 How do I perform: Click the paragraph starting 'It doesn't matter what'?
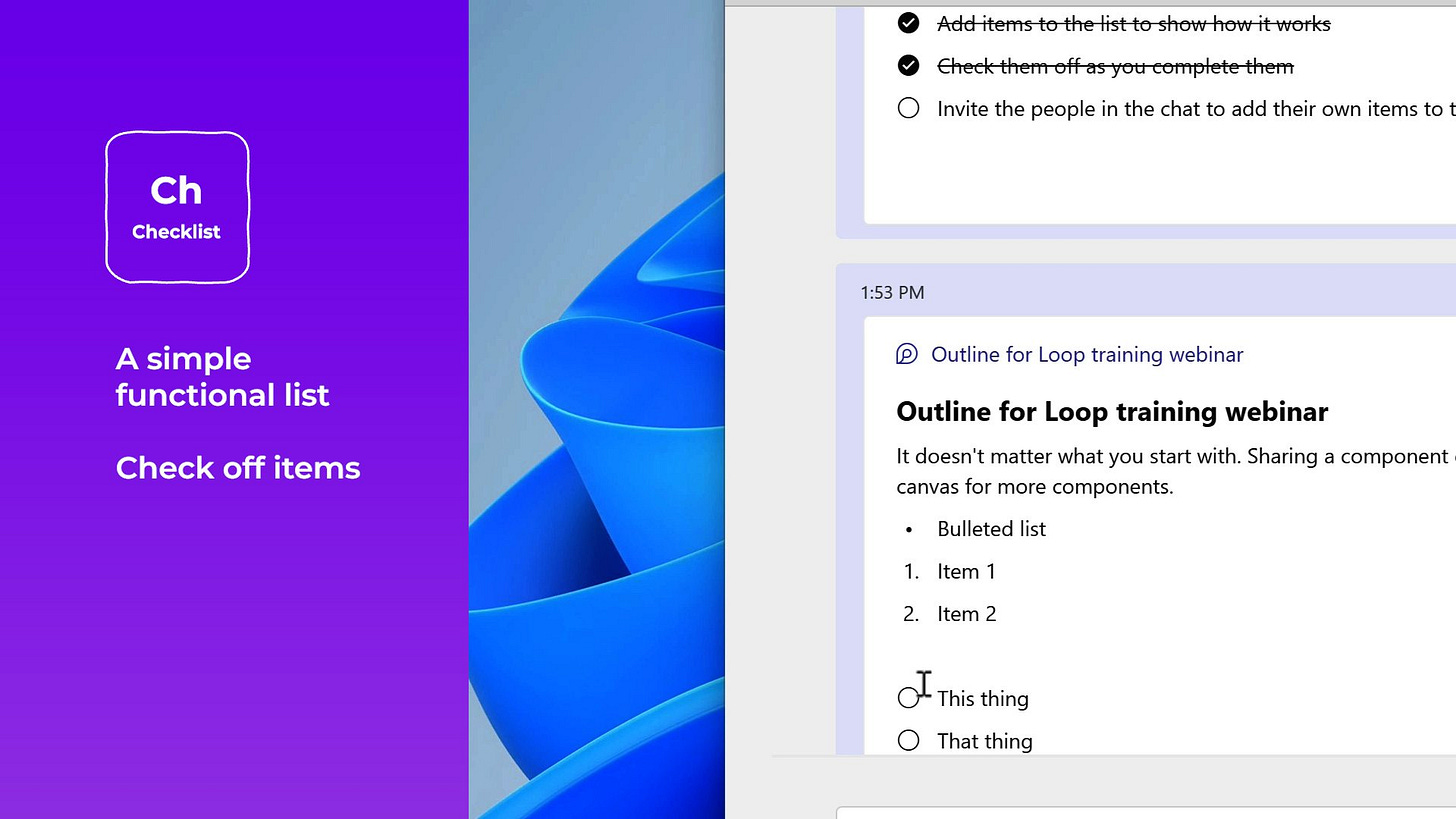pyautogui.click(x=1176, y=471)
